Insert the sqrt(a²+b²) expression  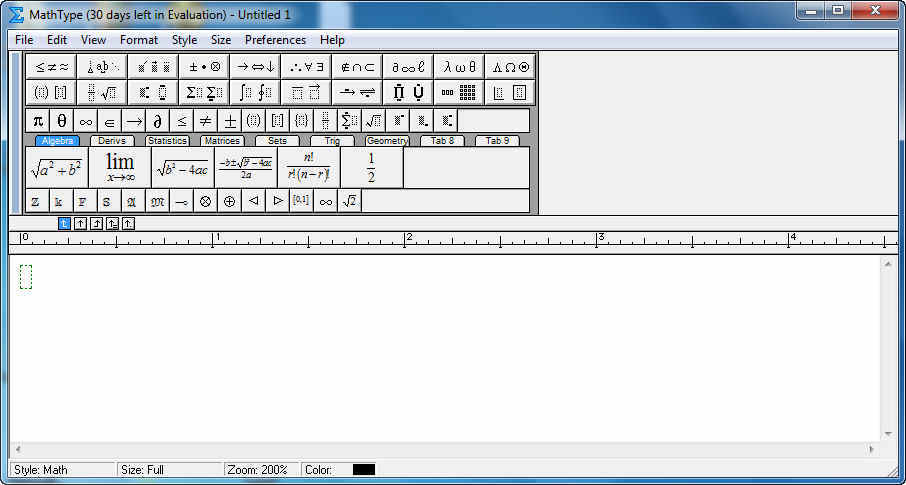click(x=57, y=168)
